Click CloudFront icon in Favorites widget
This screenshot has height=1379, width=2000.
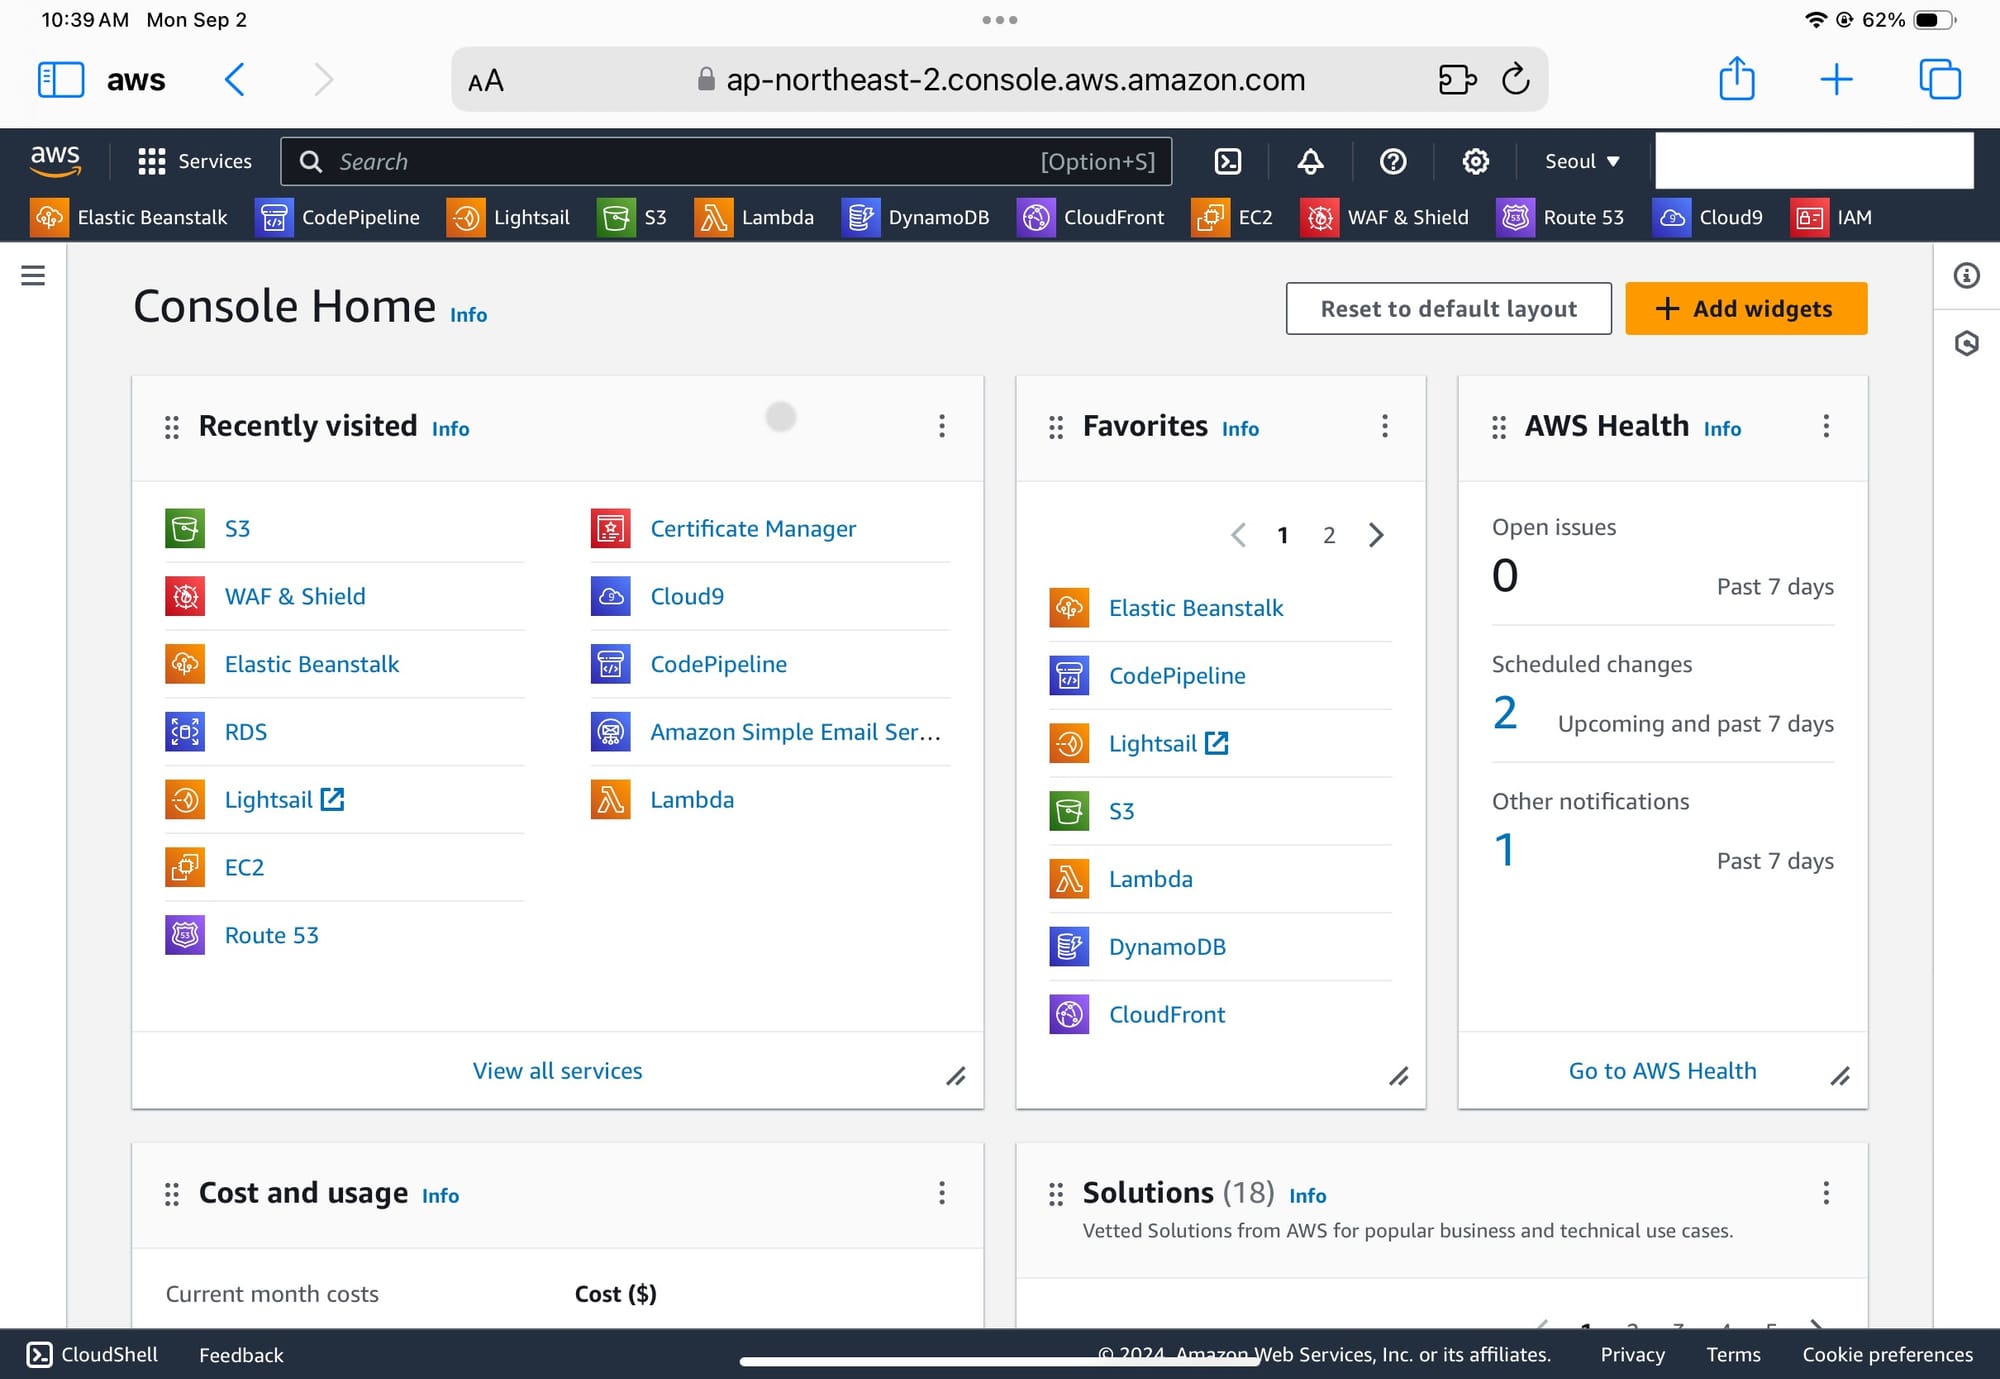(x=1069, y=1014)
